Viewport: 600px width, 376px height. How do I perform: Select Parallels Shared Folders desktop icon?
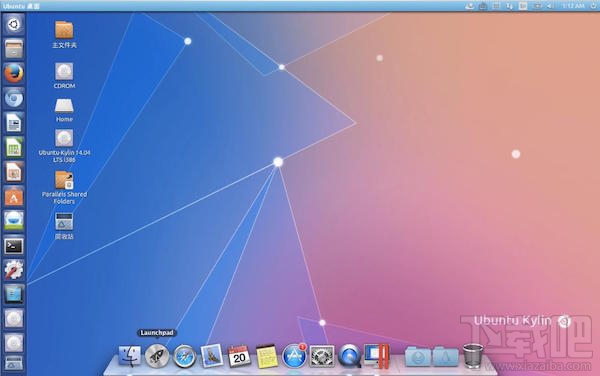click(64, 187)
